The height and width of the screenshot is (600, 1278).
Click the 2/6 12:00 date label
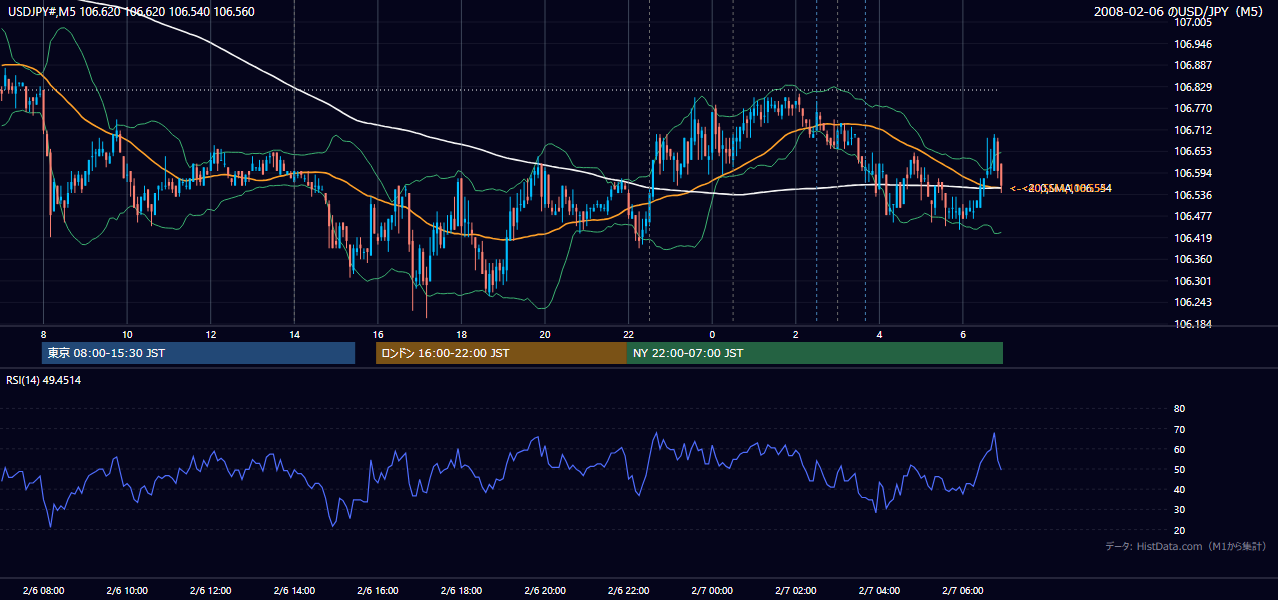pyautogui.click(x=211, y=590)
